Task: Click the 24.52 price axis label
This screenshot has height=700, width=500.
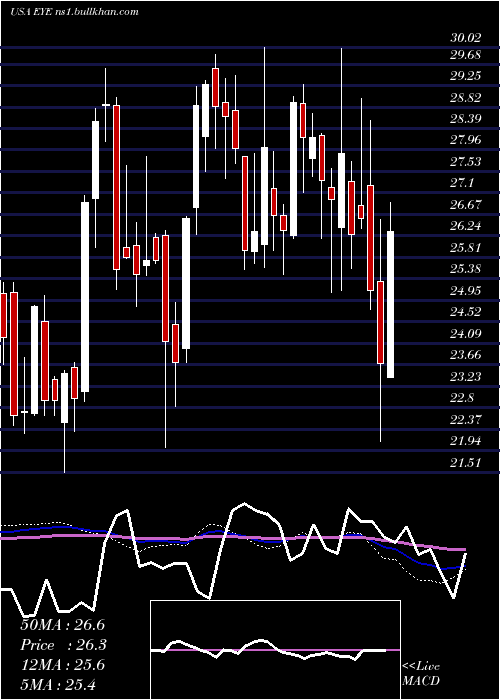Action: coord(466,312)
